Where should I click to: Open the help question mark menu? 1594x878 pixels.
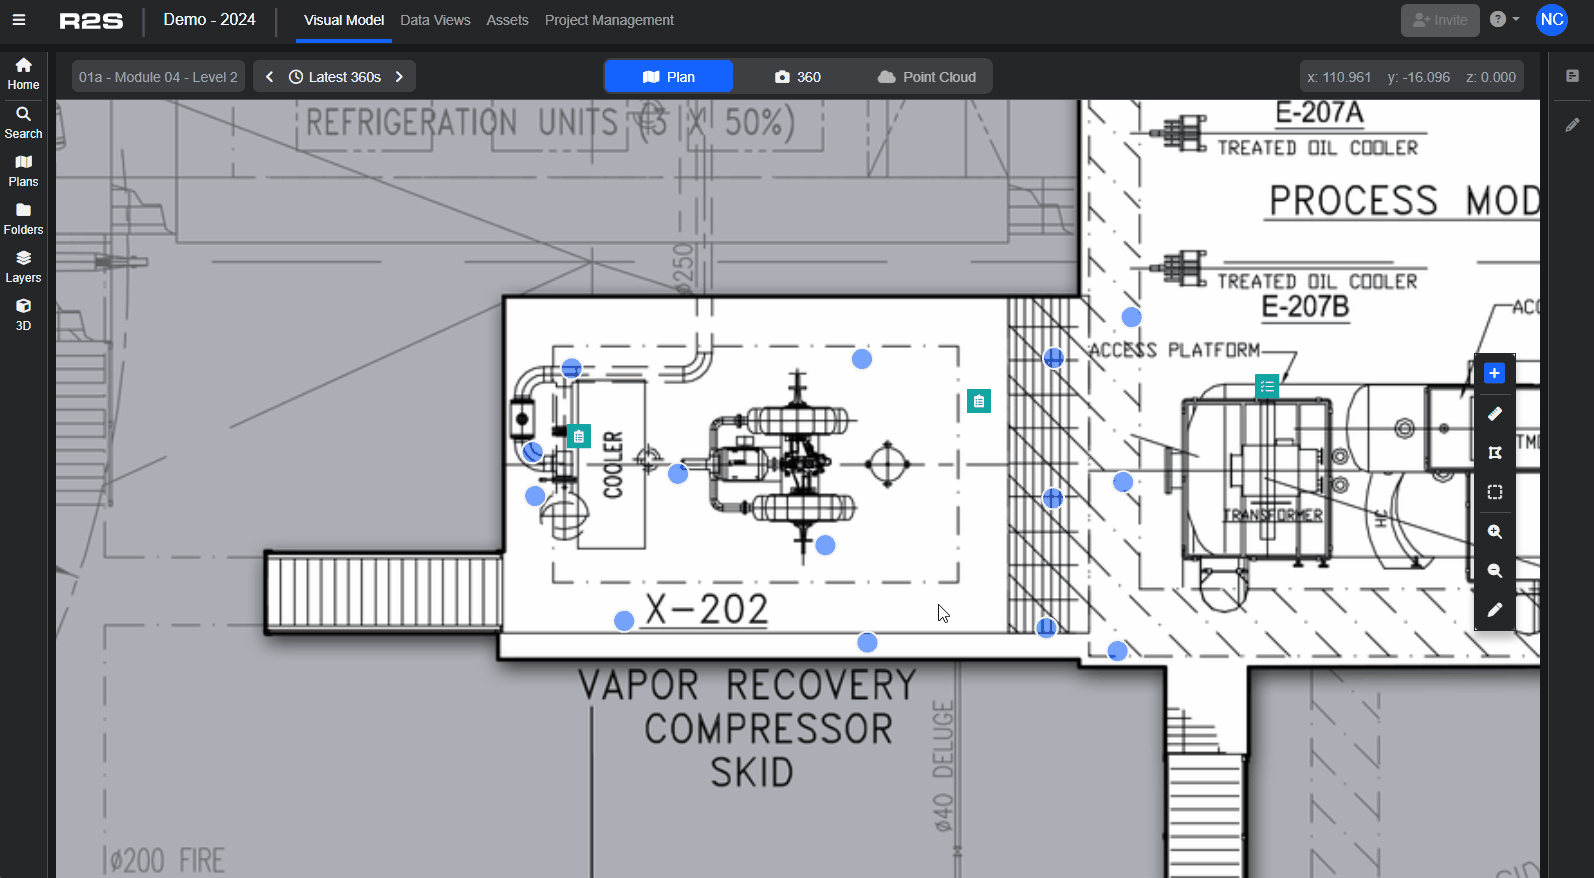tap(1504, 19)
